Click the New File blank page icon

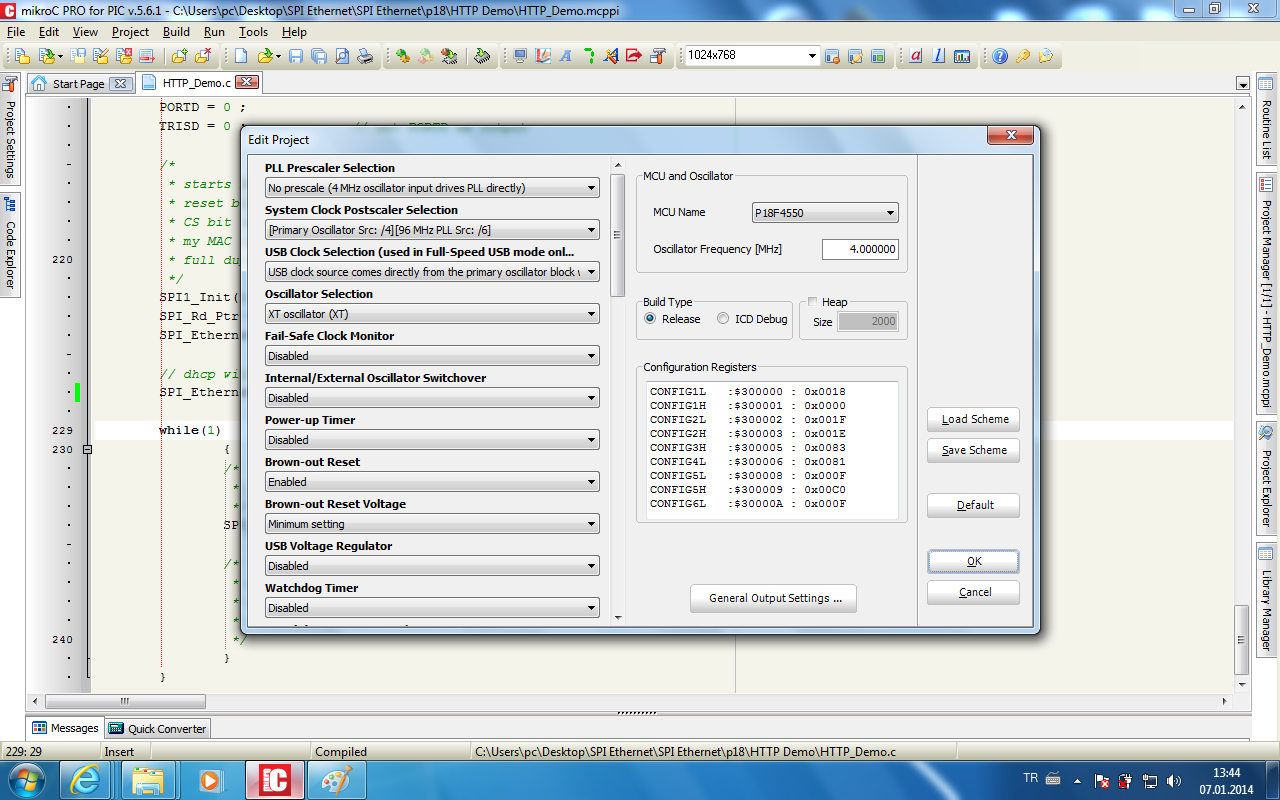241,56
